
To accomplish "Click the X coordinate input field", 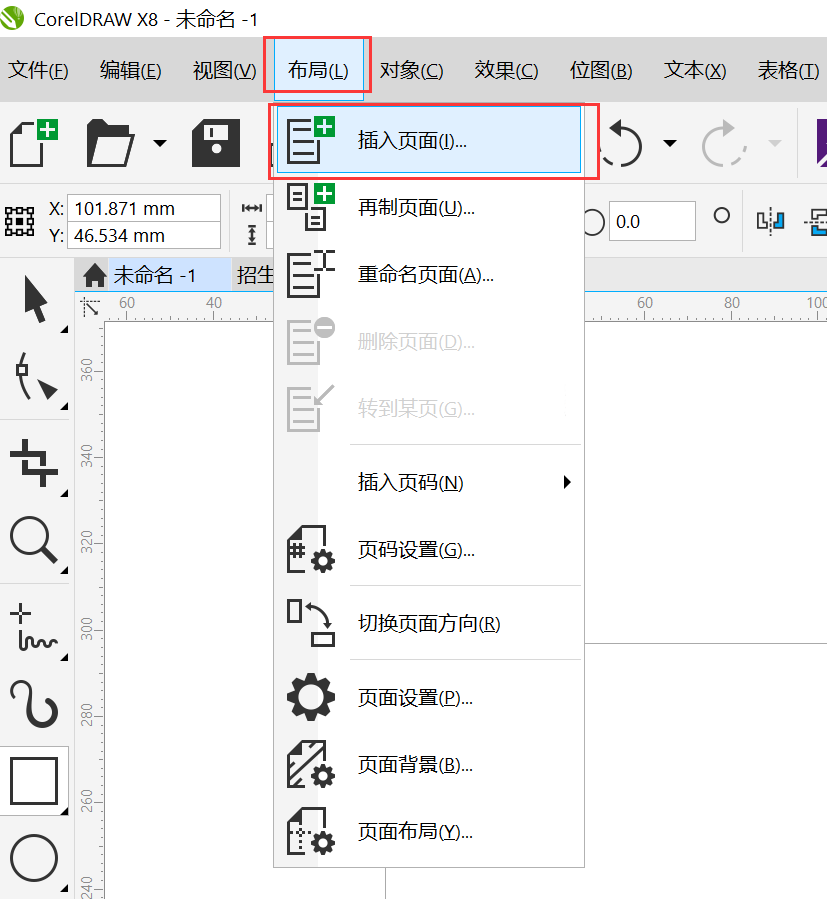I will (143, 208).
